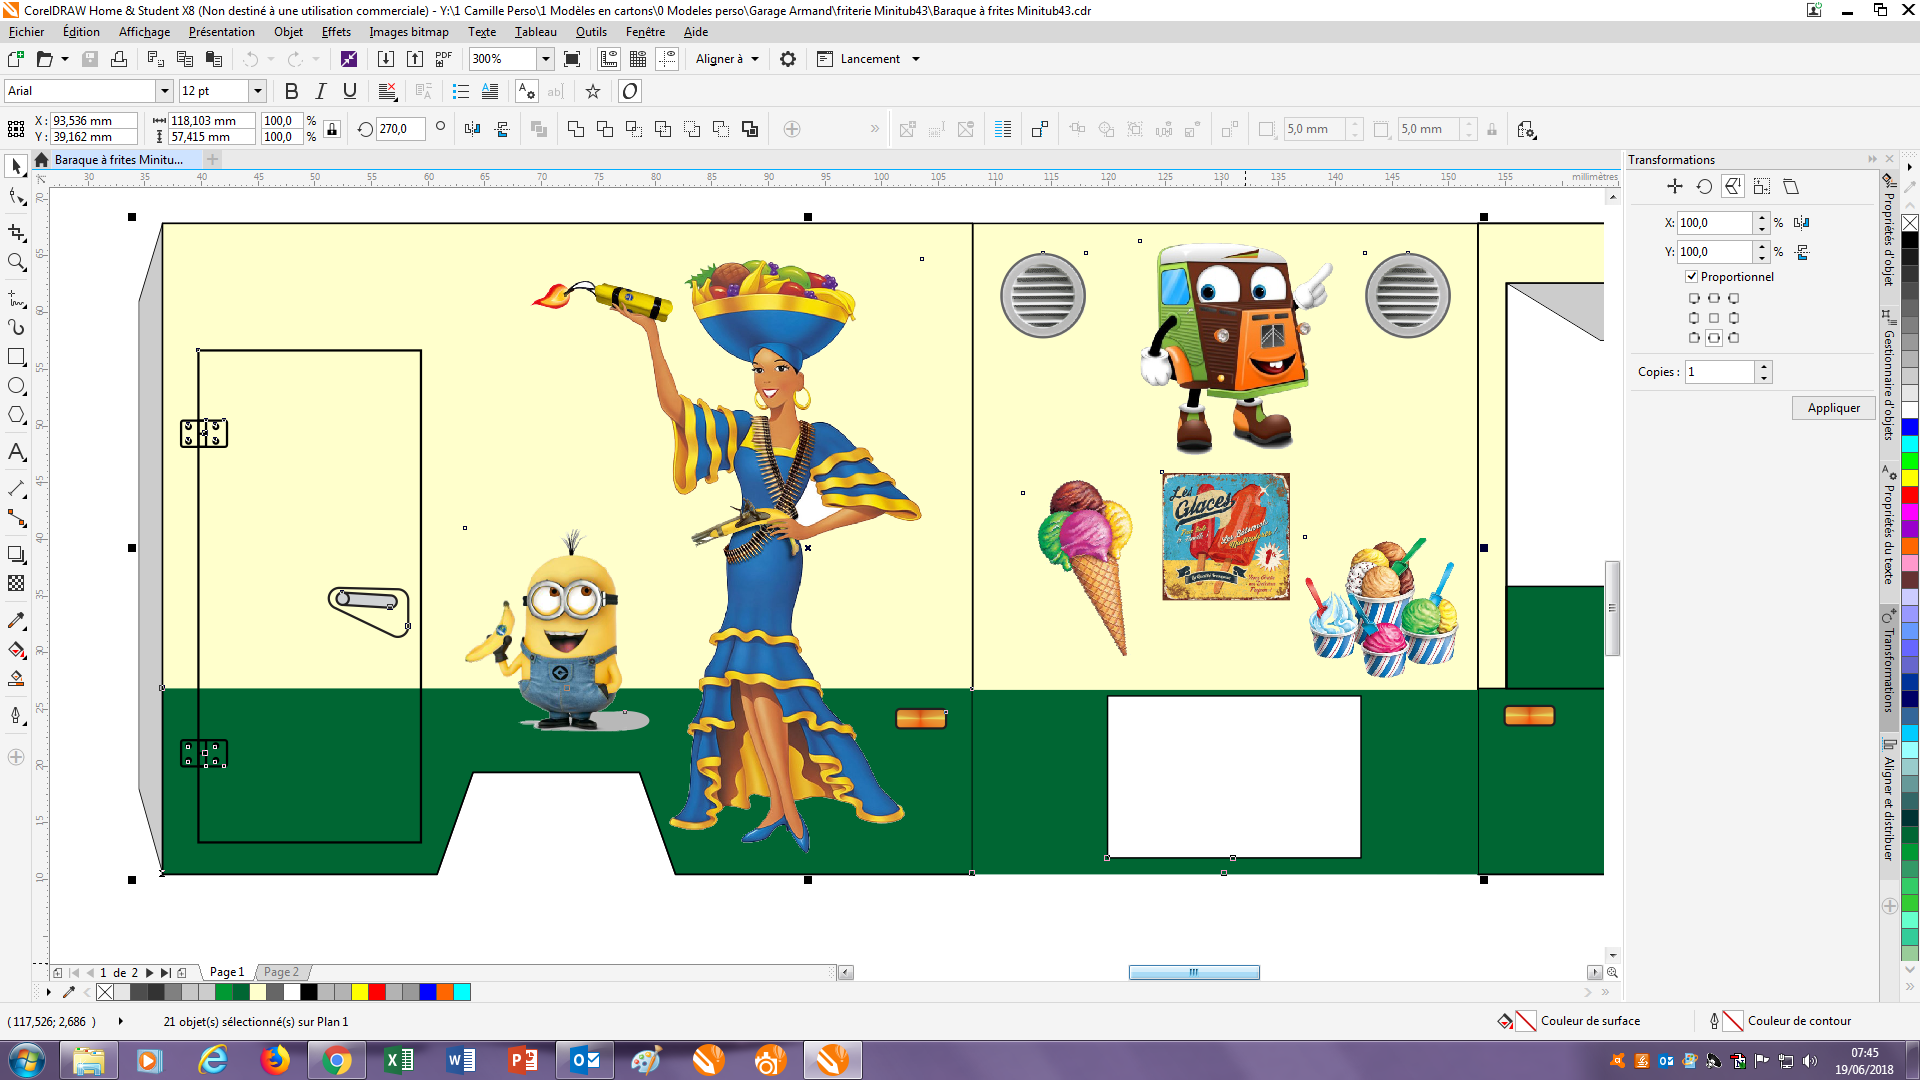Screen dimensions: 1920x1080
Task: Open the Effets menu
Action: pos(335,32)
